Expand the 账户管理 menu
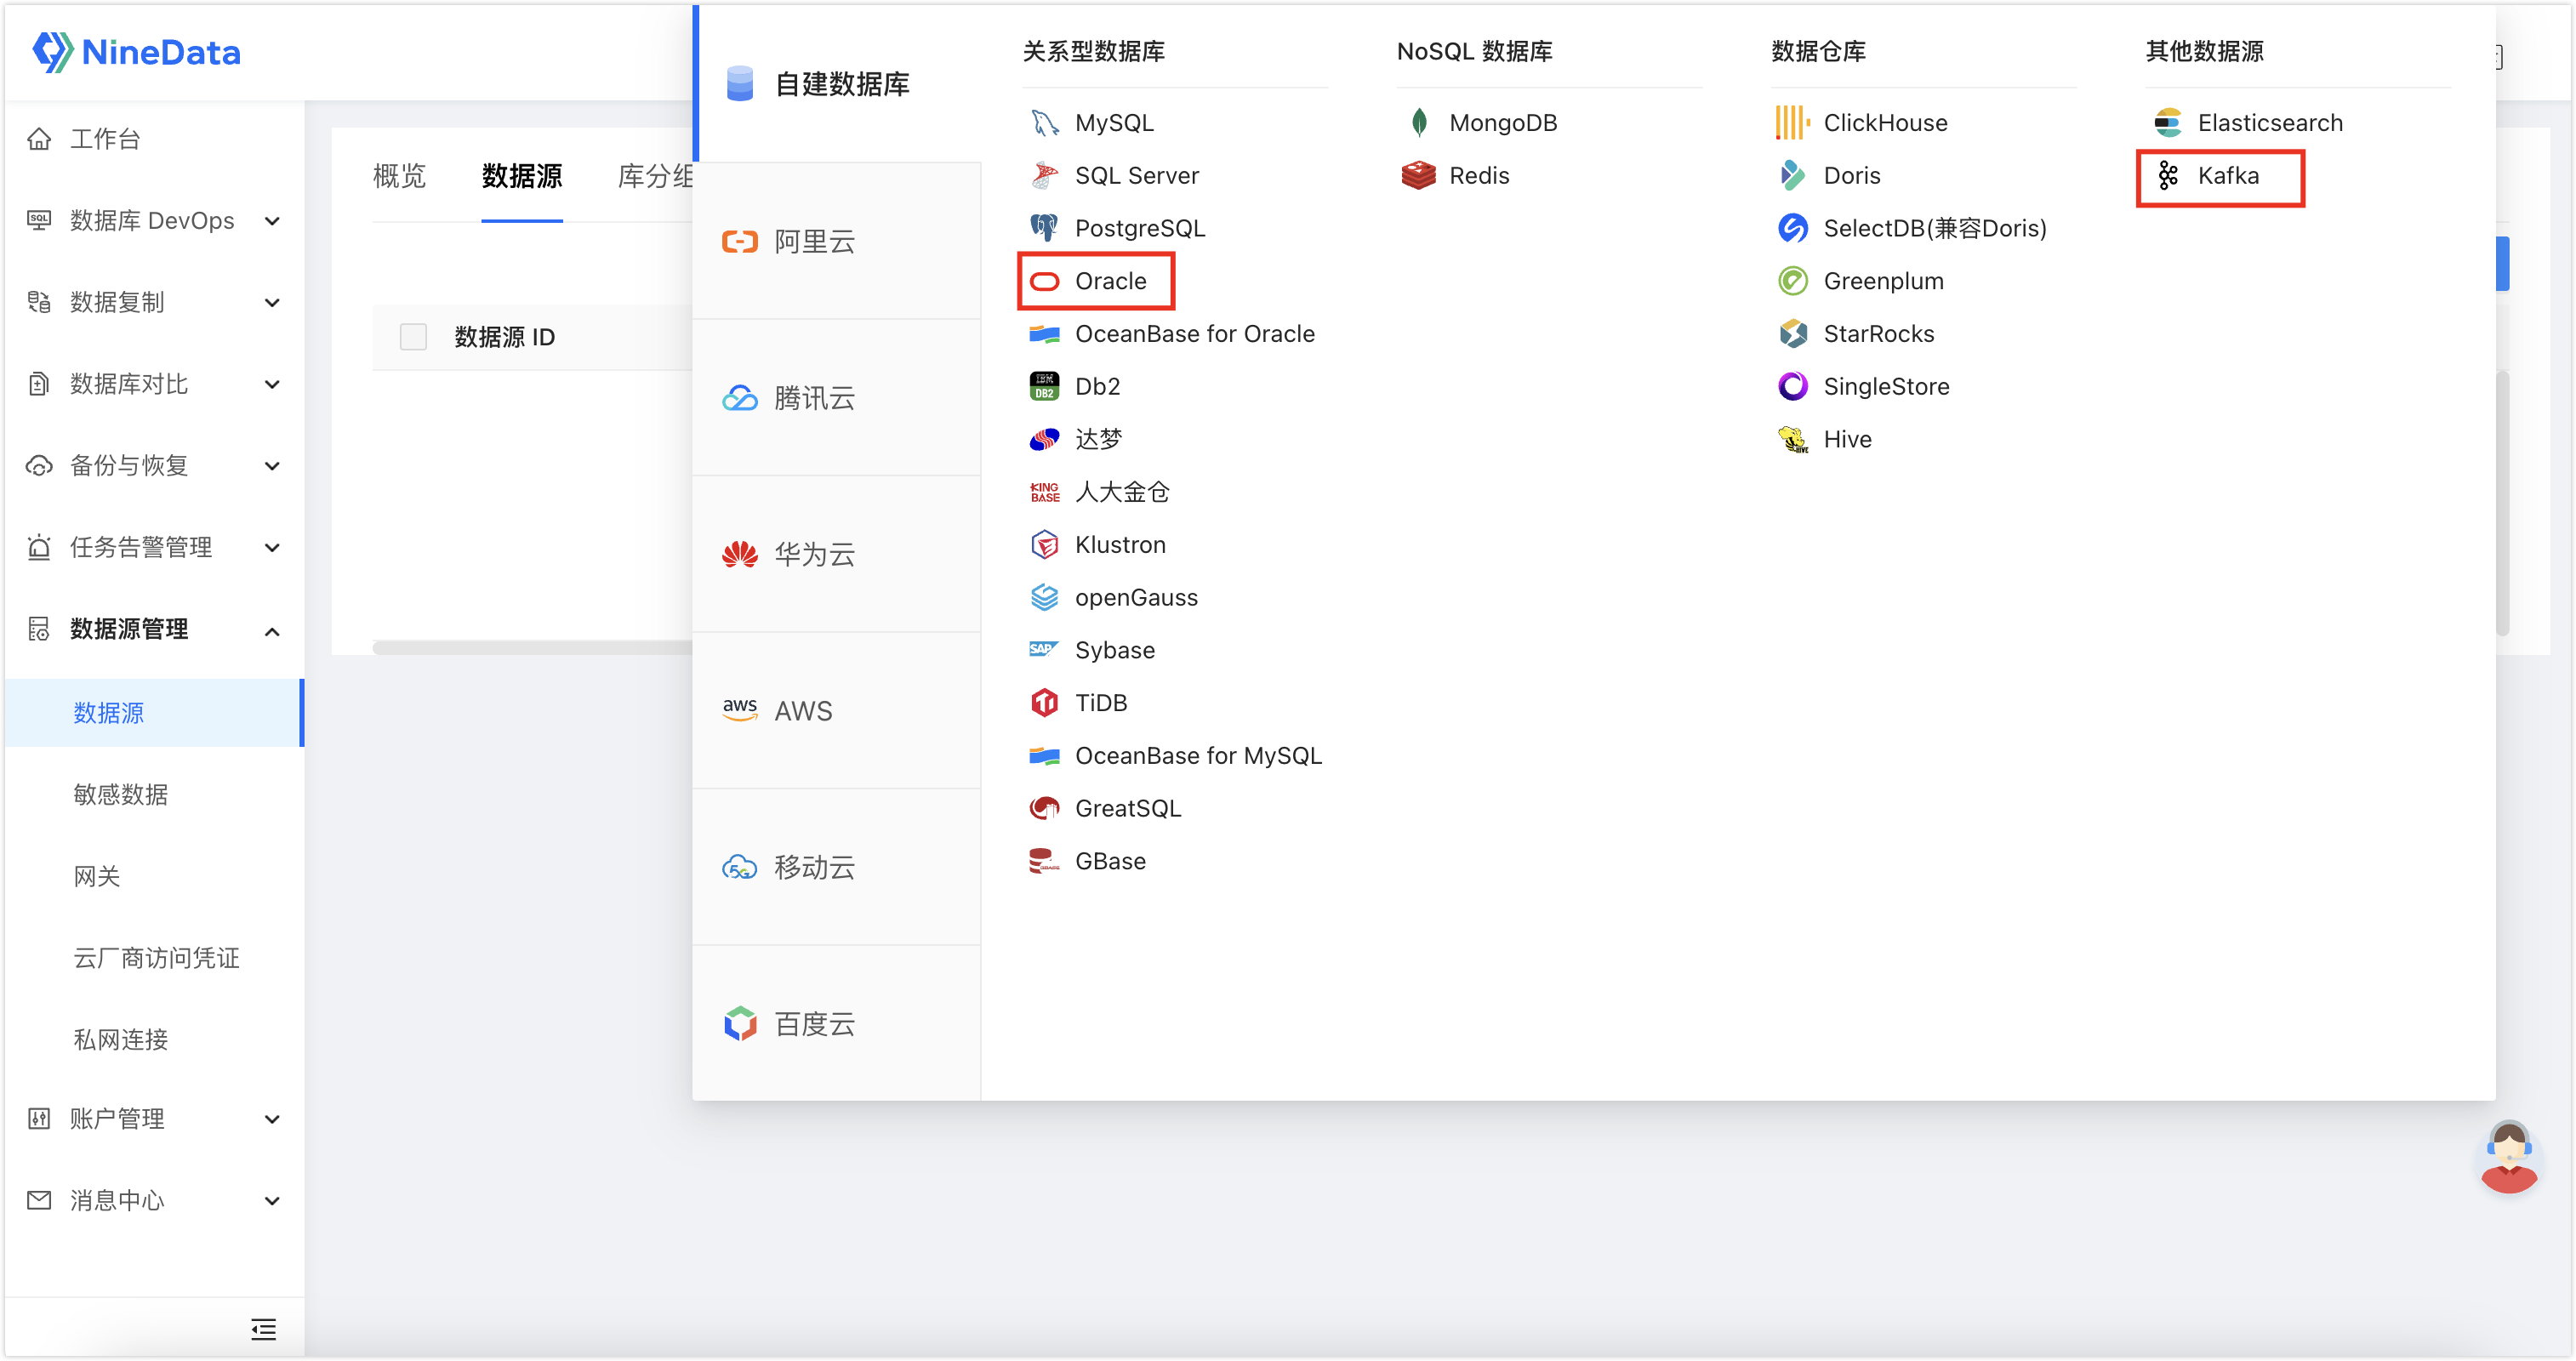Image resolution: width=2576 pixels, height=1361 pixels. 154,1119
